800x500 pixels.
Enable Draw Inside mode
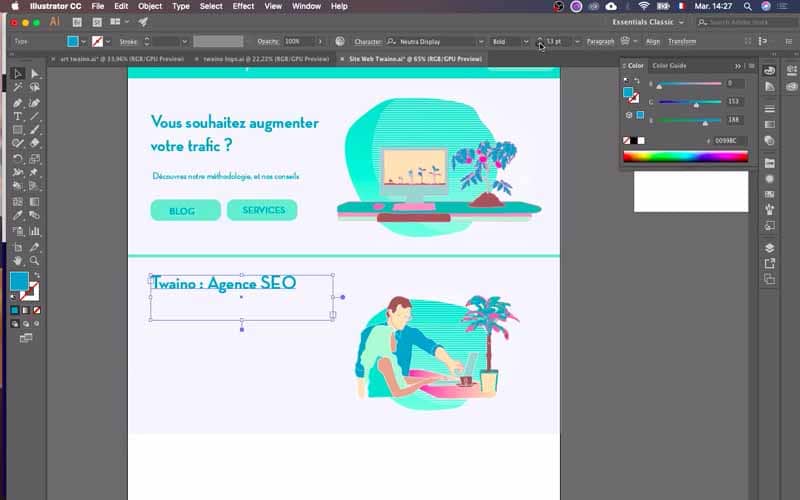pos(37,324)
